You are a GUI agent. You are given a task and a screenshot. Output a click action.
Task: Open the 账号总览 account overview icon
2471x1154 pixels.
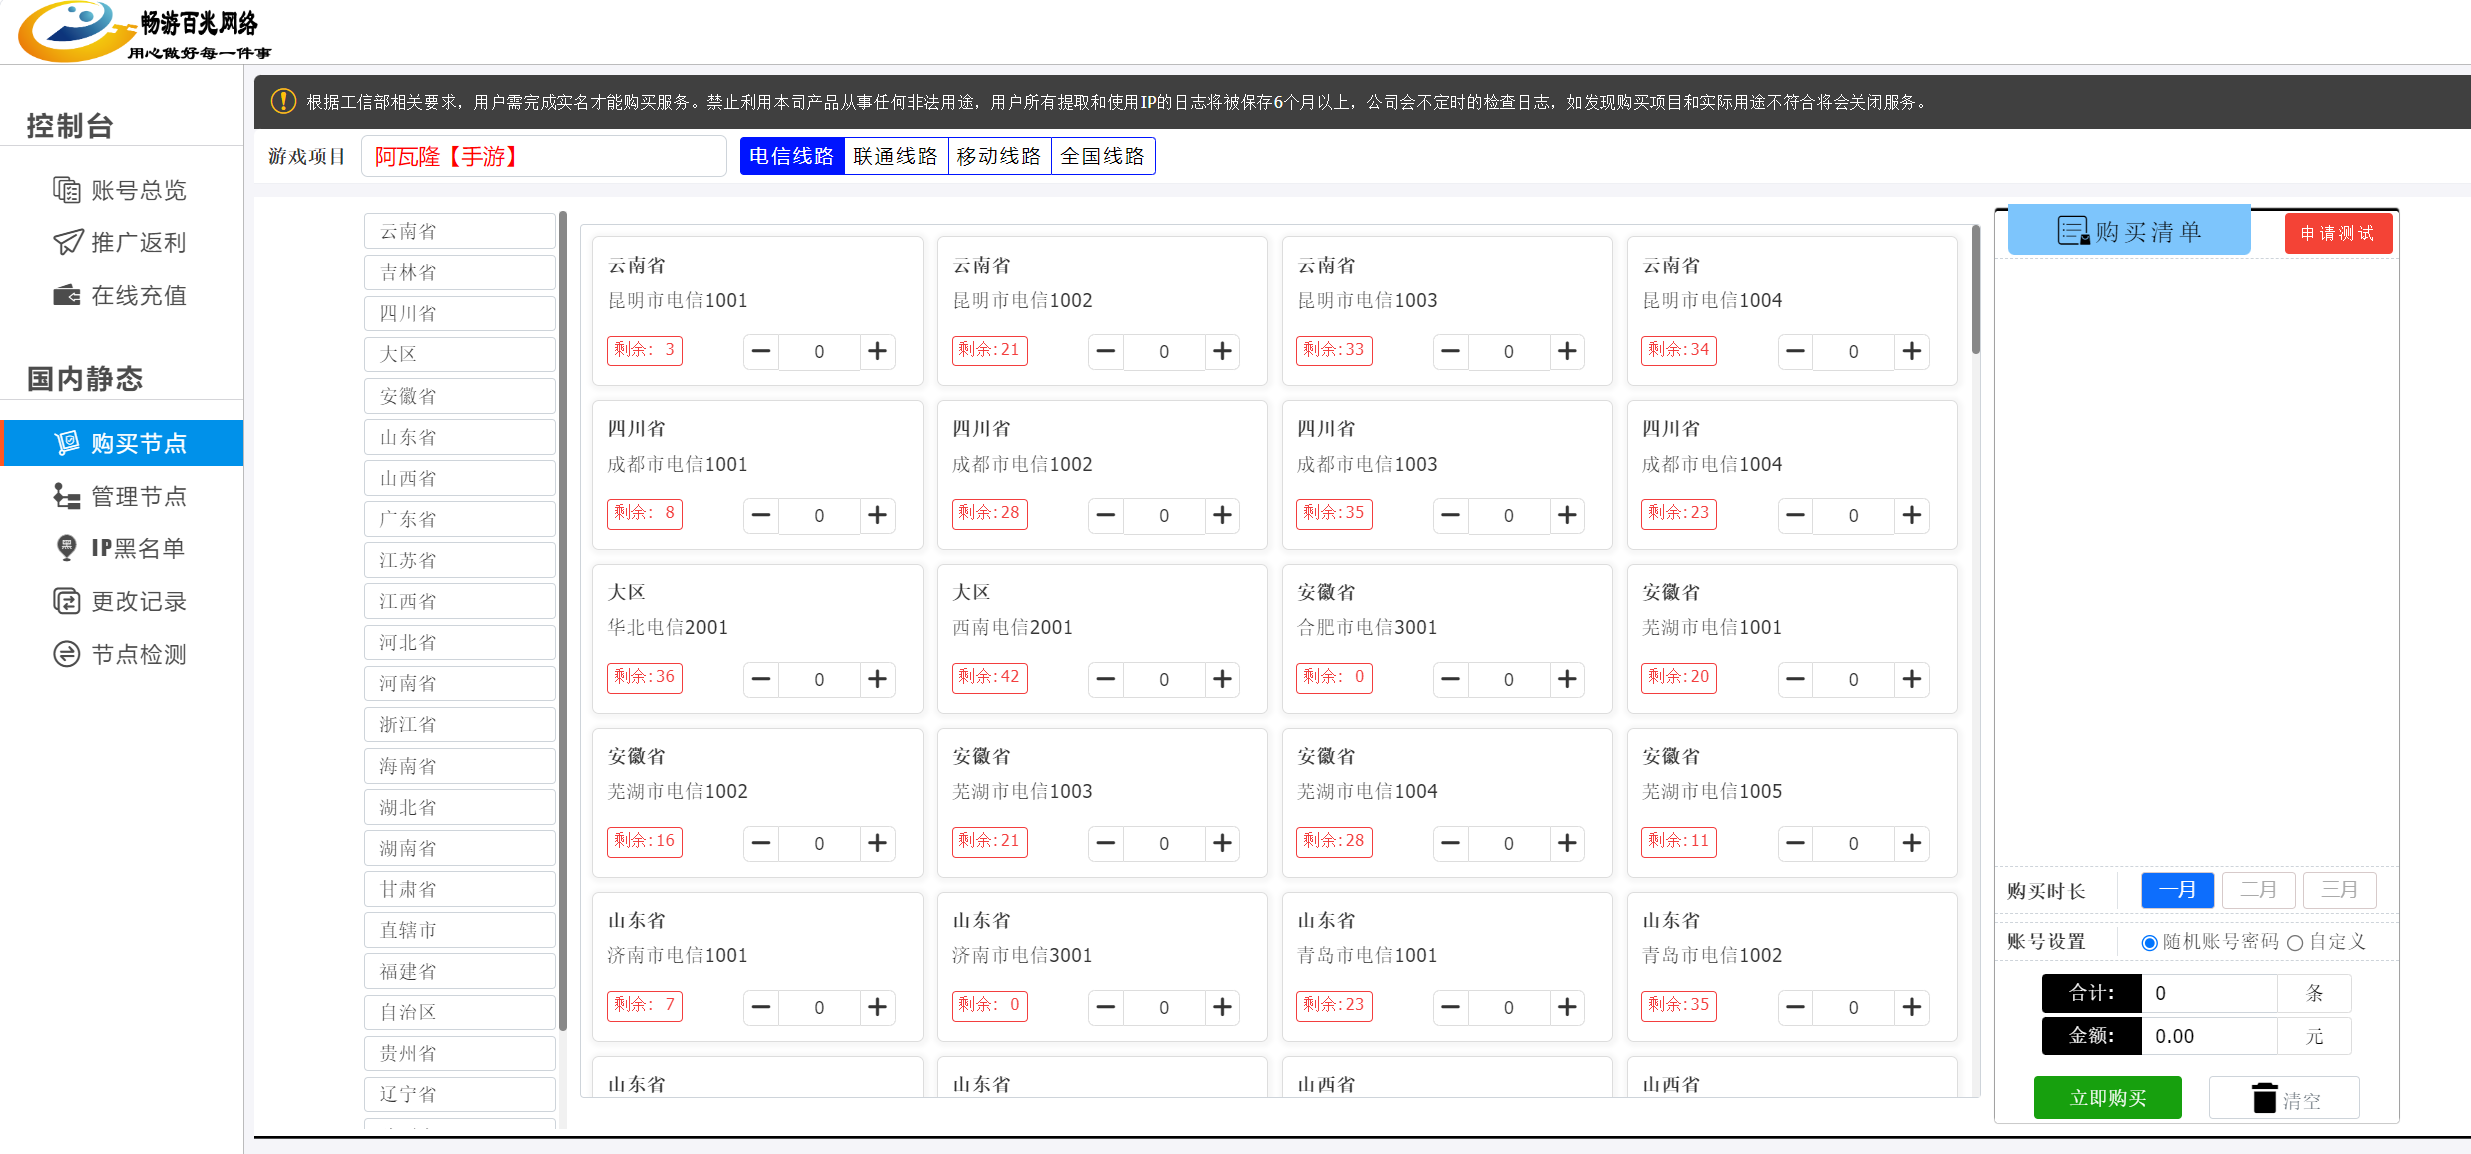coord(66,190)
